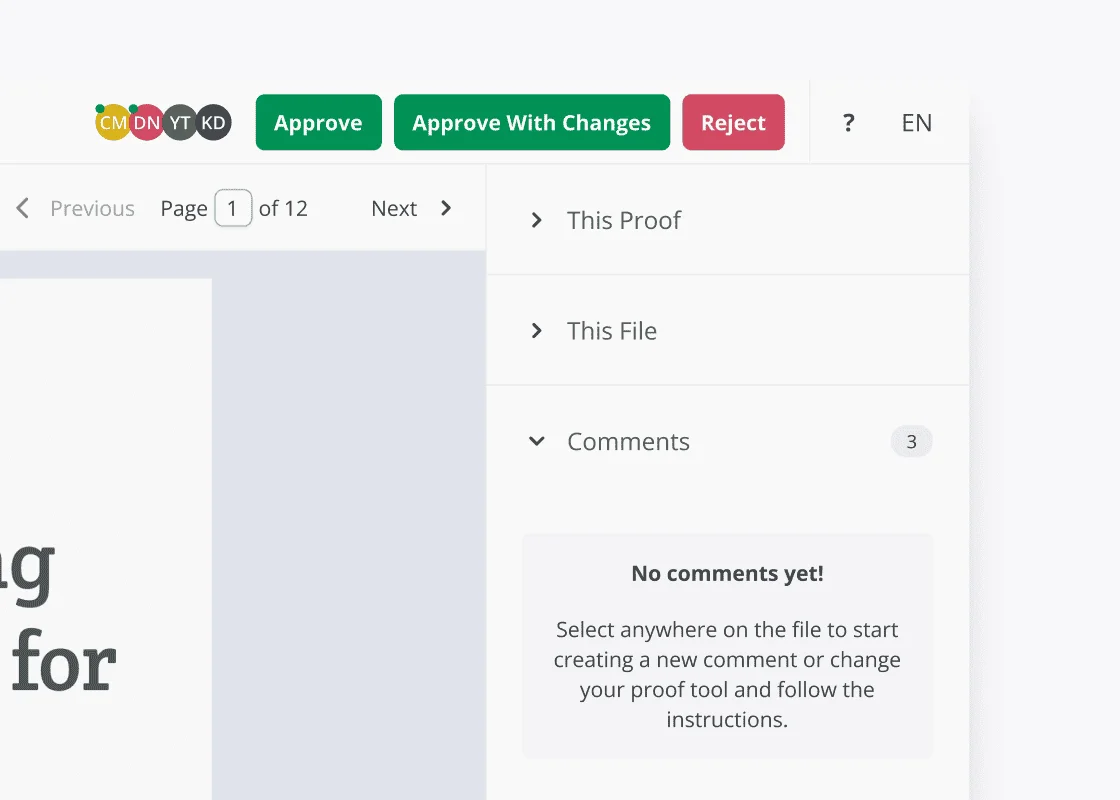Select the YT reviewer avatar
This screenshot has height=800, width=1120.
[180, 122]
